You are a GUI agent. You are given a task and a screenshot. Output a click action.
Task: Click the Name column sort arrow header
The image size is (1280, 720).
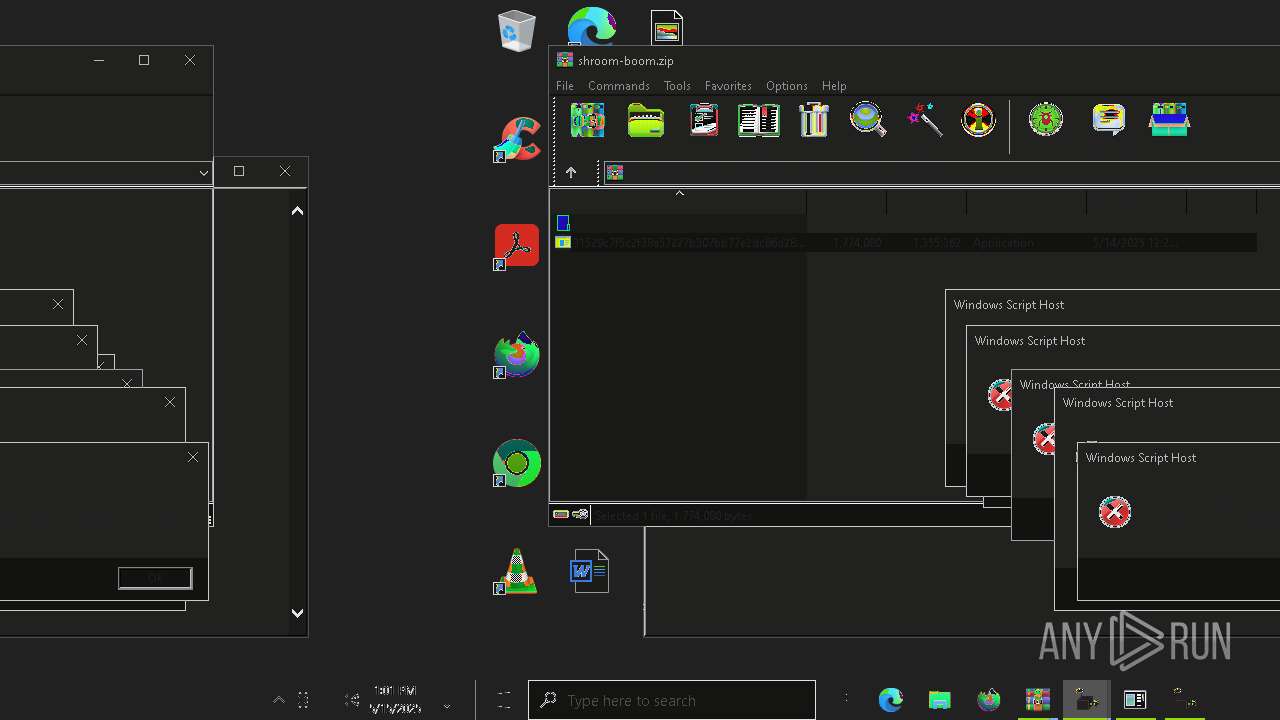coord(679,193)
